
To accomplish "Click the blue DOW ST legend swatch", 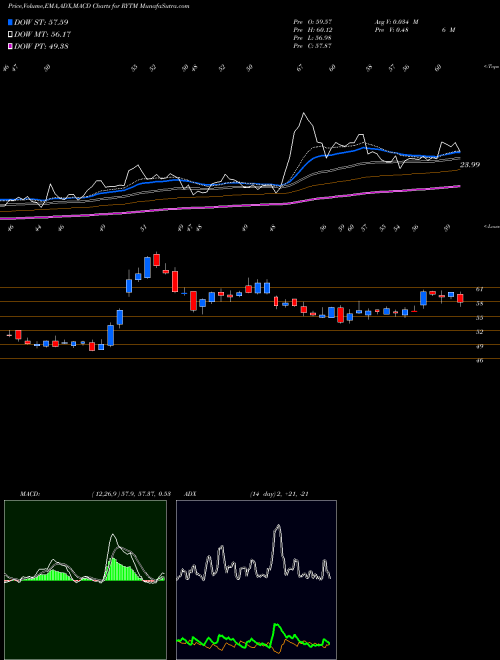I will click(10, 22).
